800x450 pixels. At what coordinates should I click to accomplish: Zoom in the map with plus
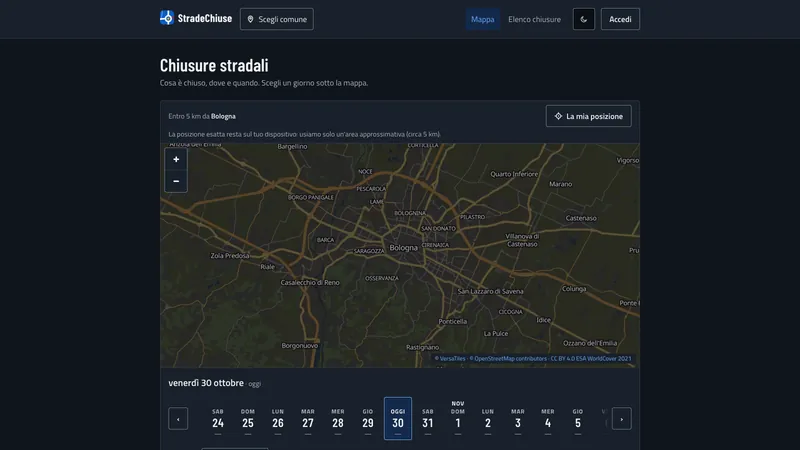tap(176, 159)
